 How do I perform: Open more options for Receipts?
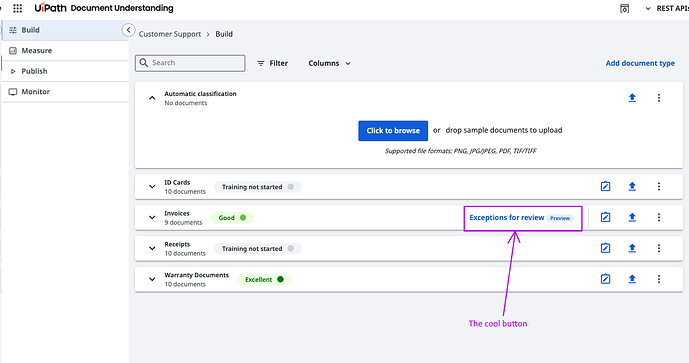(x=659, y=248)
